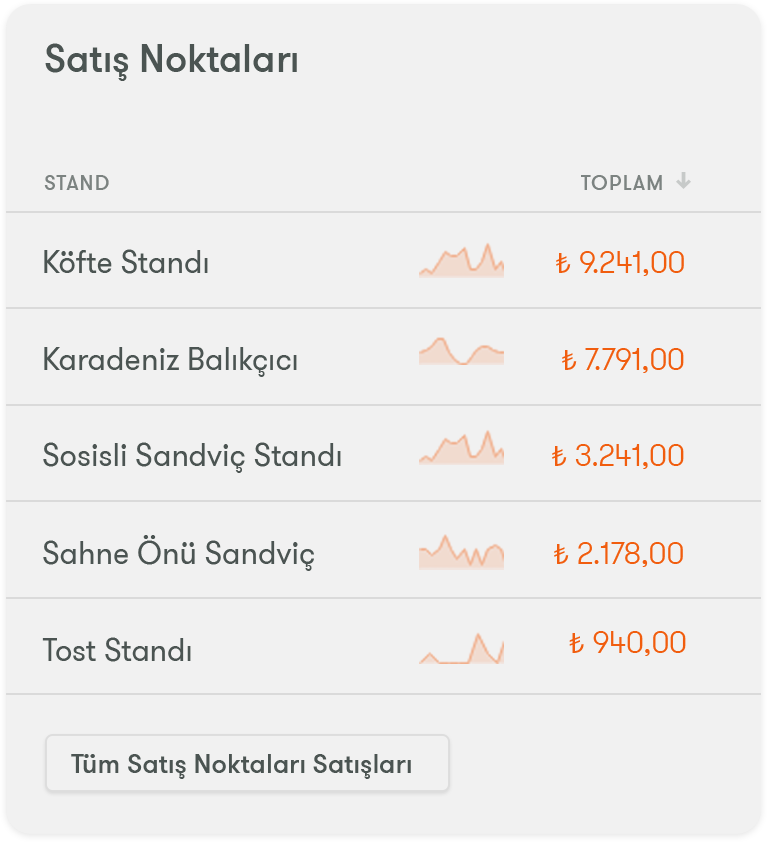Click the ₺ 2.178,00 total amount
This screenshot has width=767, height=842.
618,553
